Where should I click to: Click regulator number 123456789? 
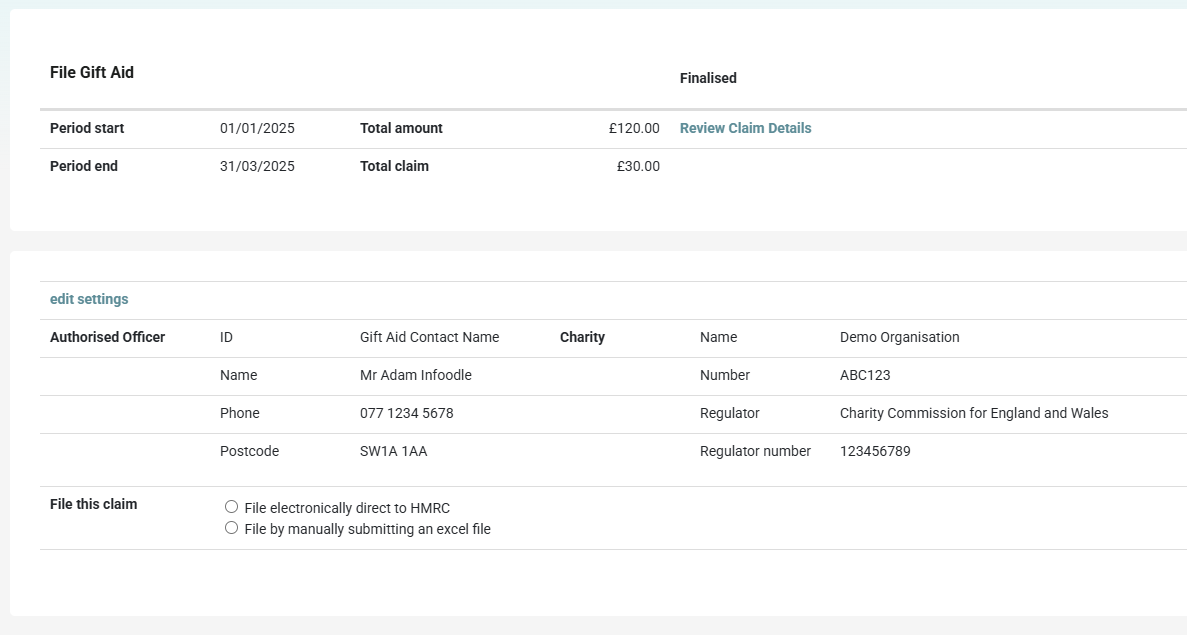(x=875, y=451)
